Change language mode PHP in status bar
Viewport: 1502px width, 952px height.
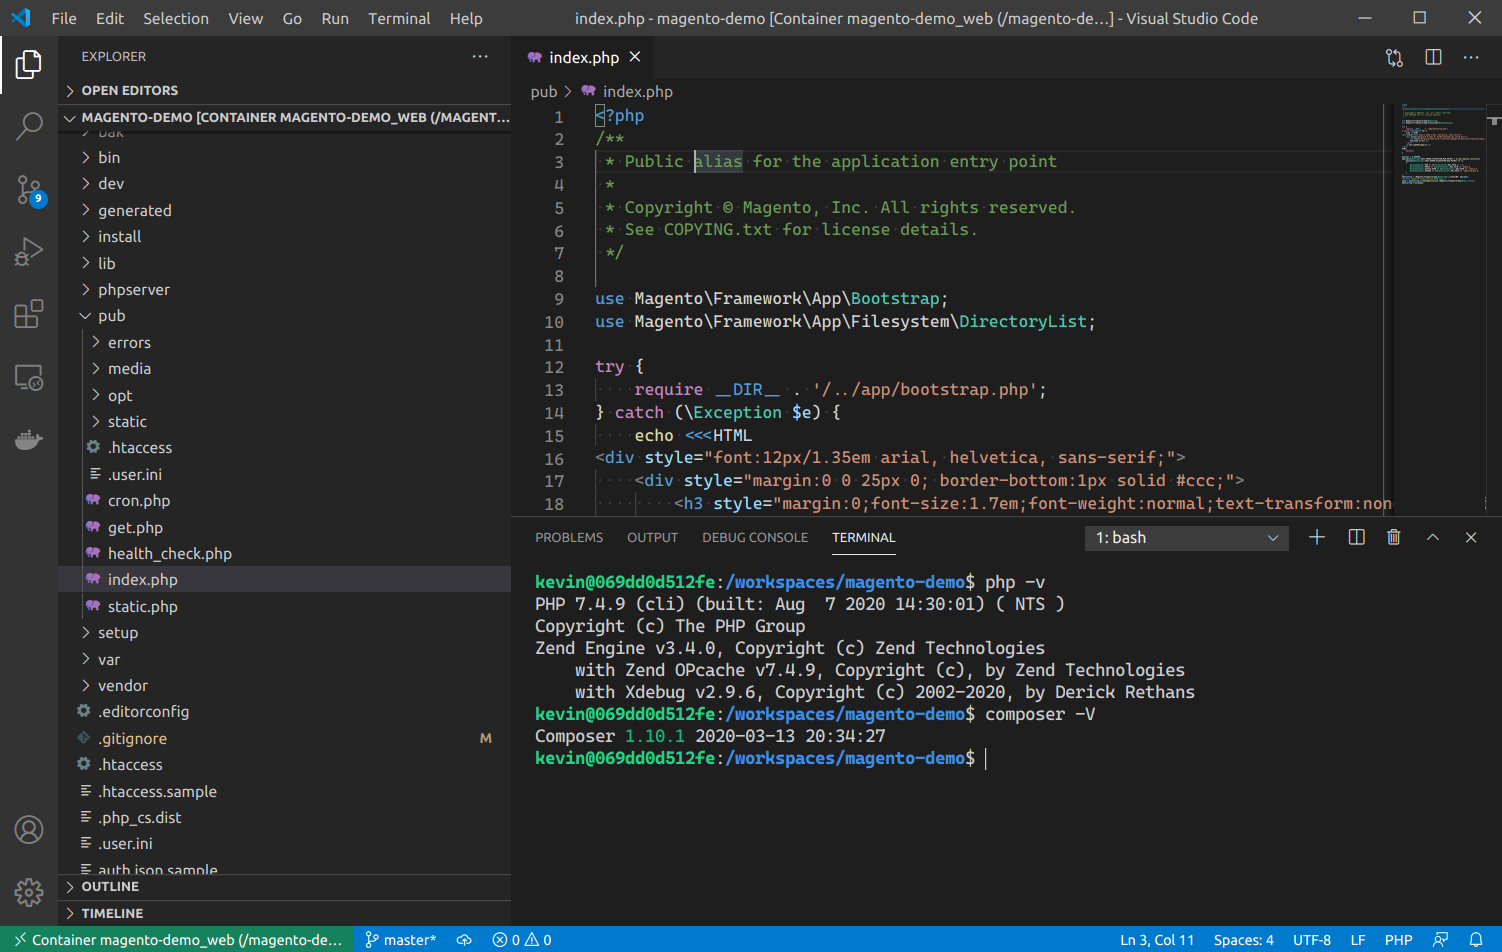1398,940
